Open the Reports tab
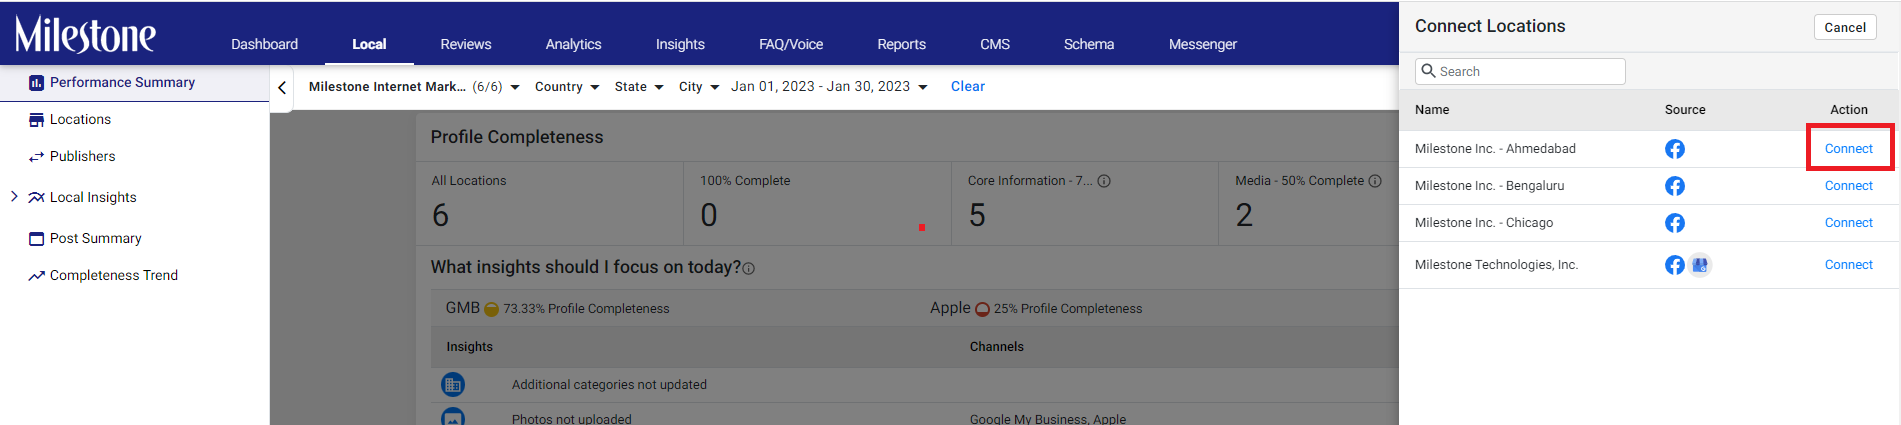This screenshot has height=425, width=1901. tap(901, 44)
